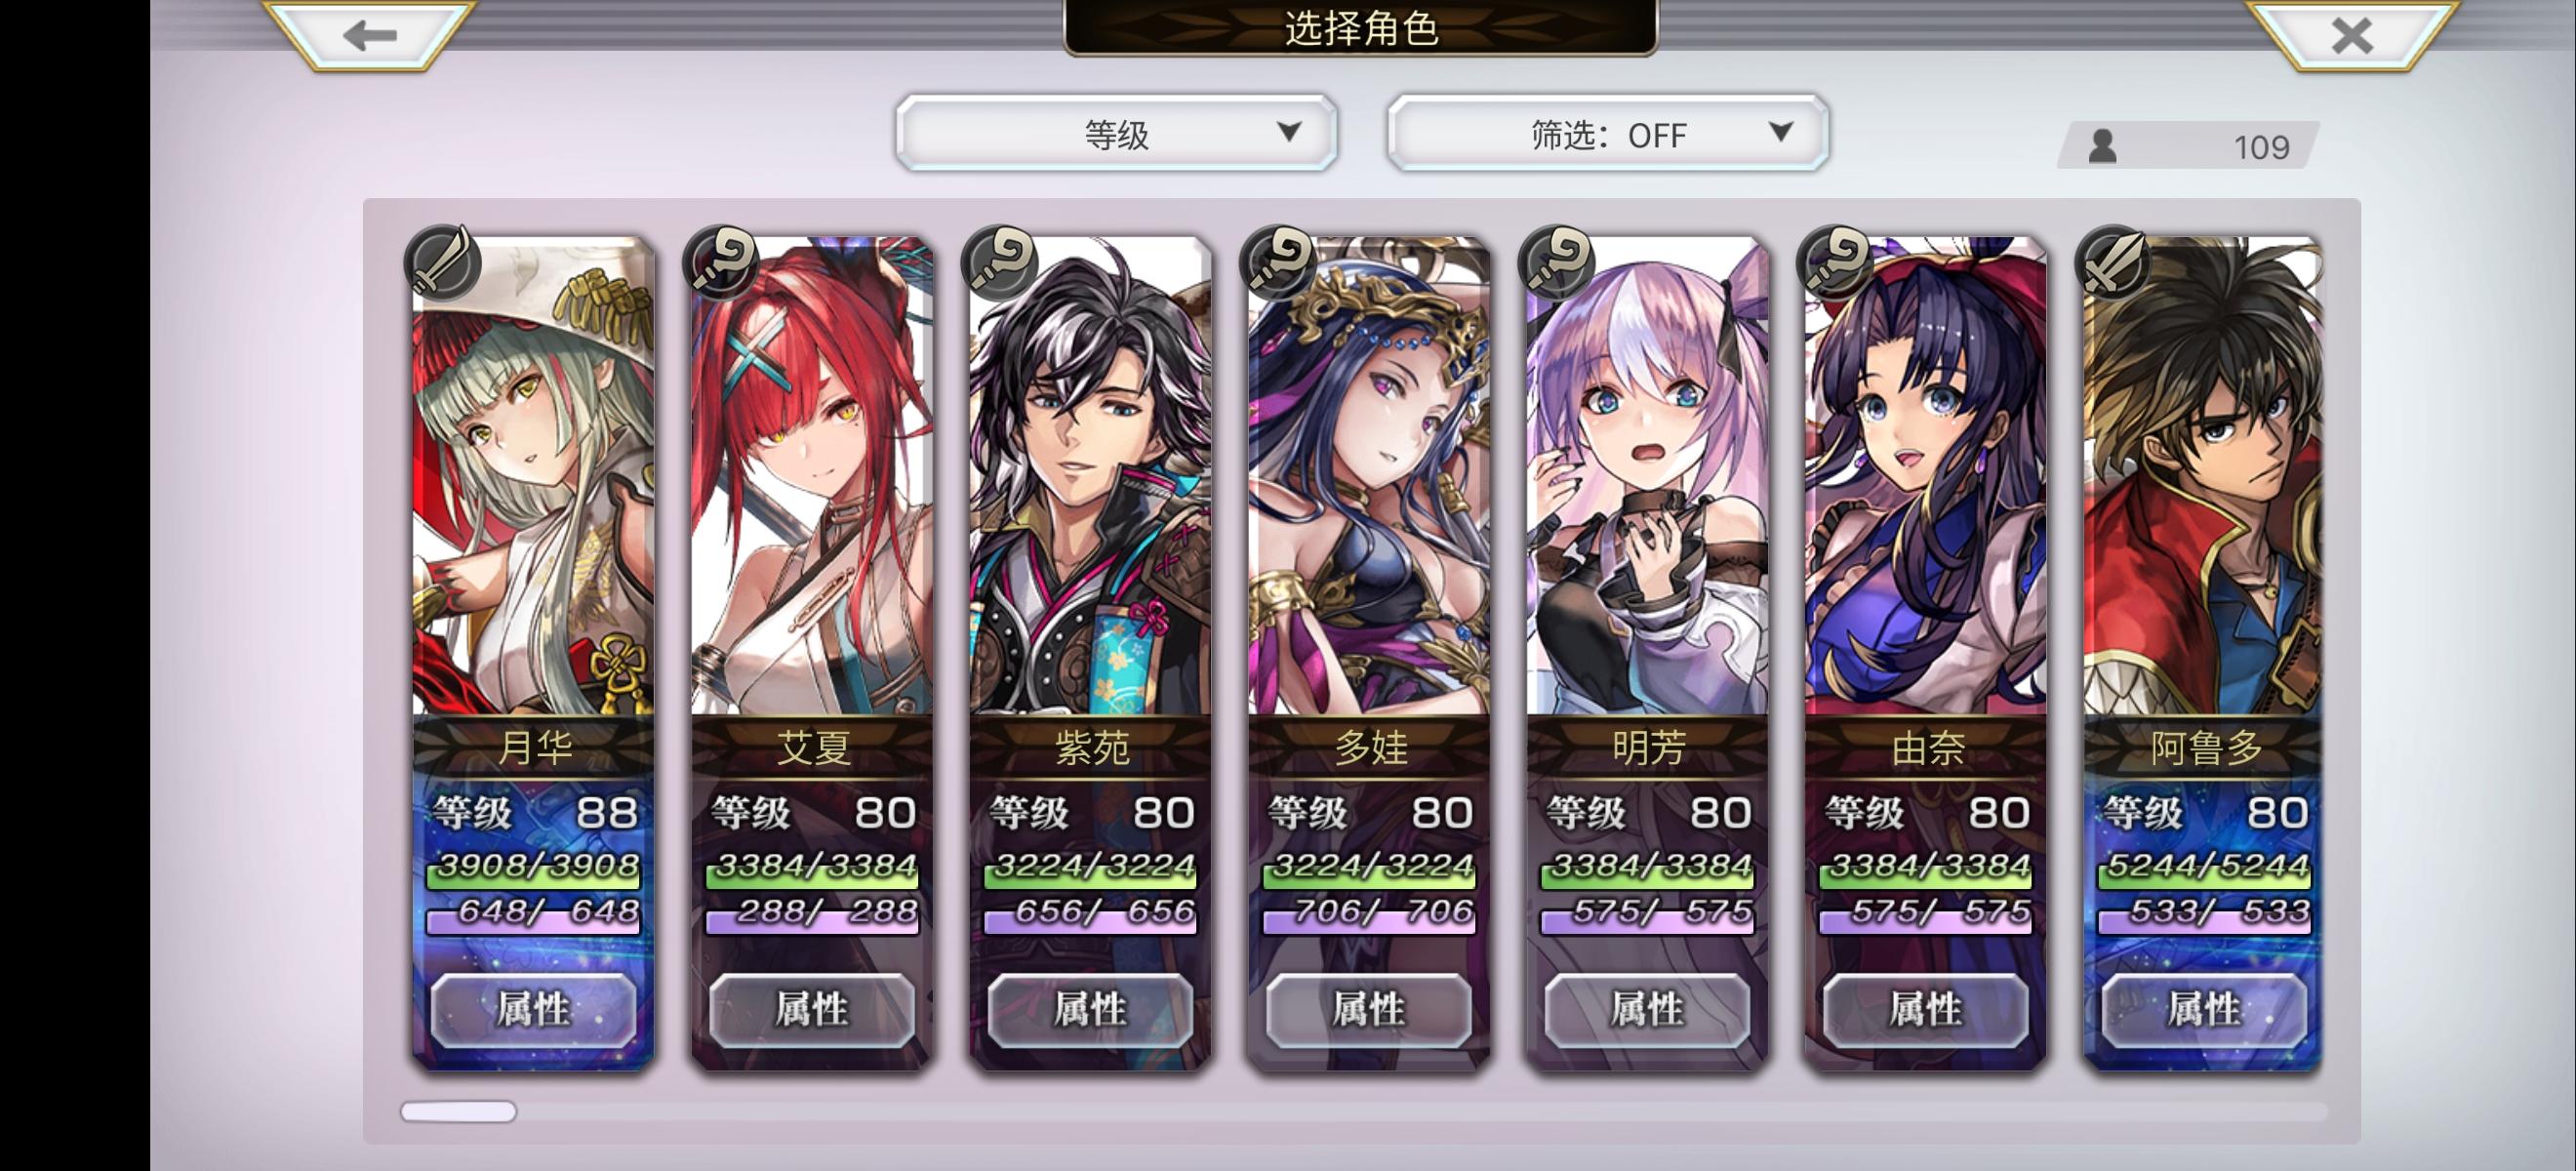2576x1171 pixels.
Task: Click the 等级 dropdown arrow
Action: [x=1289, y=131]
